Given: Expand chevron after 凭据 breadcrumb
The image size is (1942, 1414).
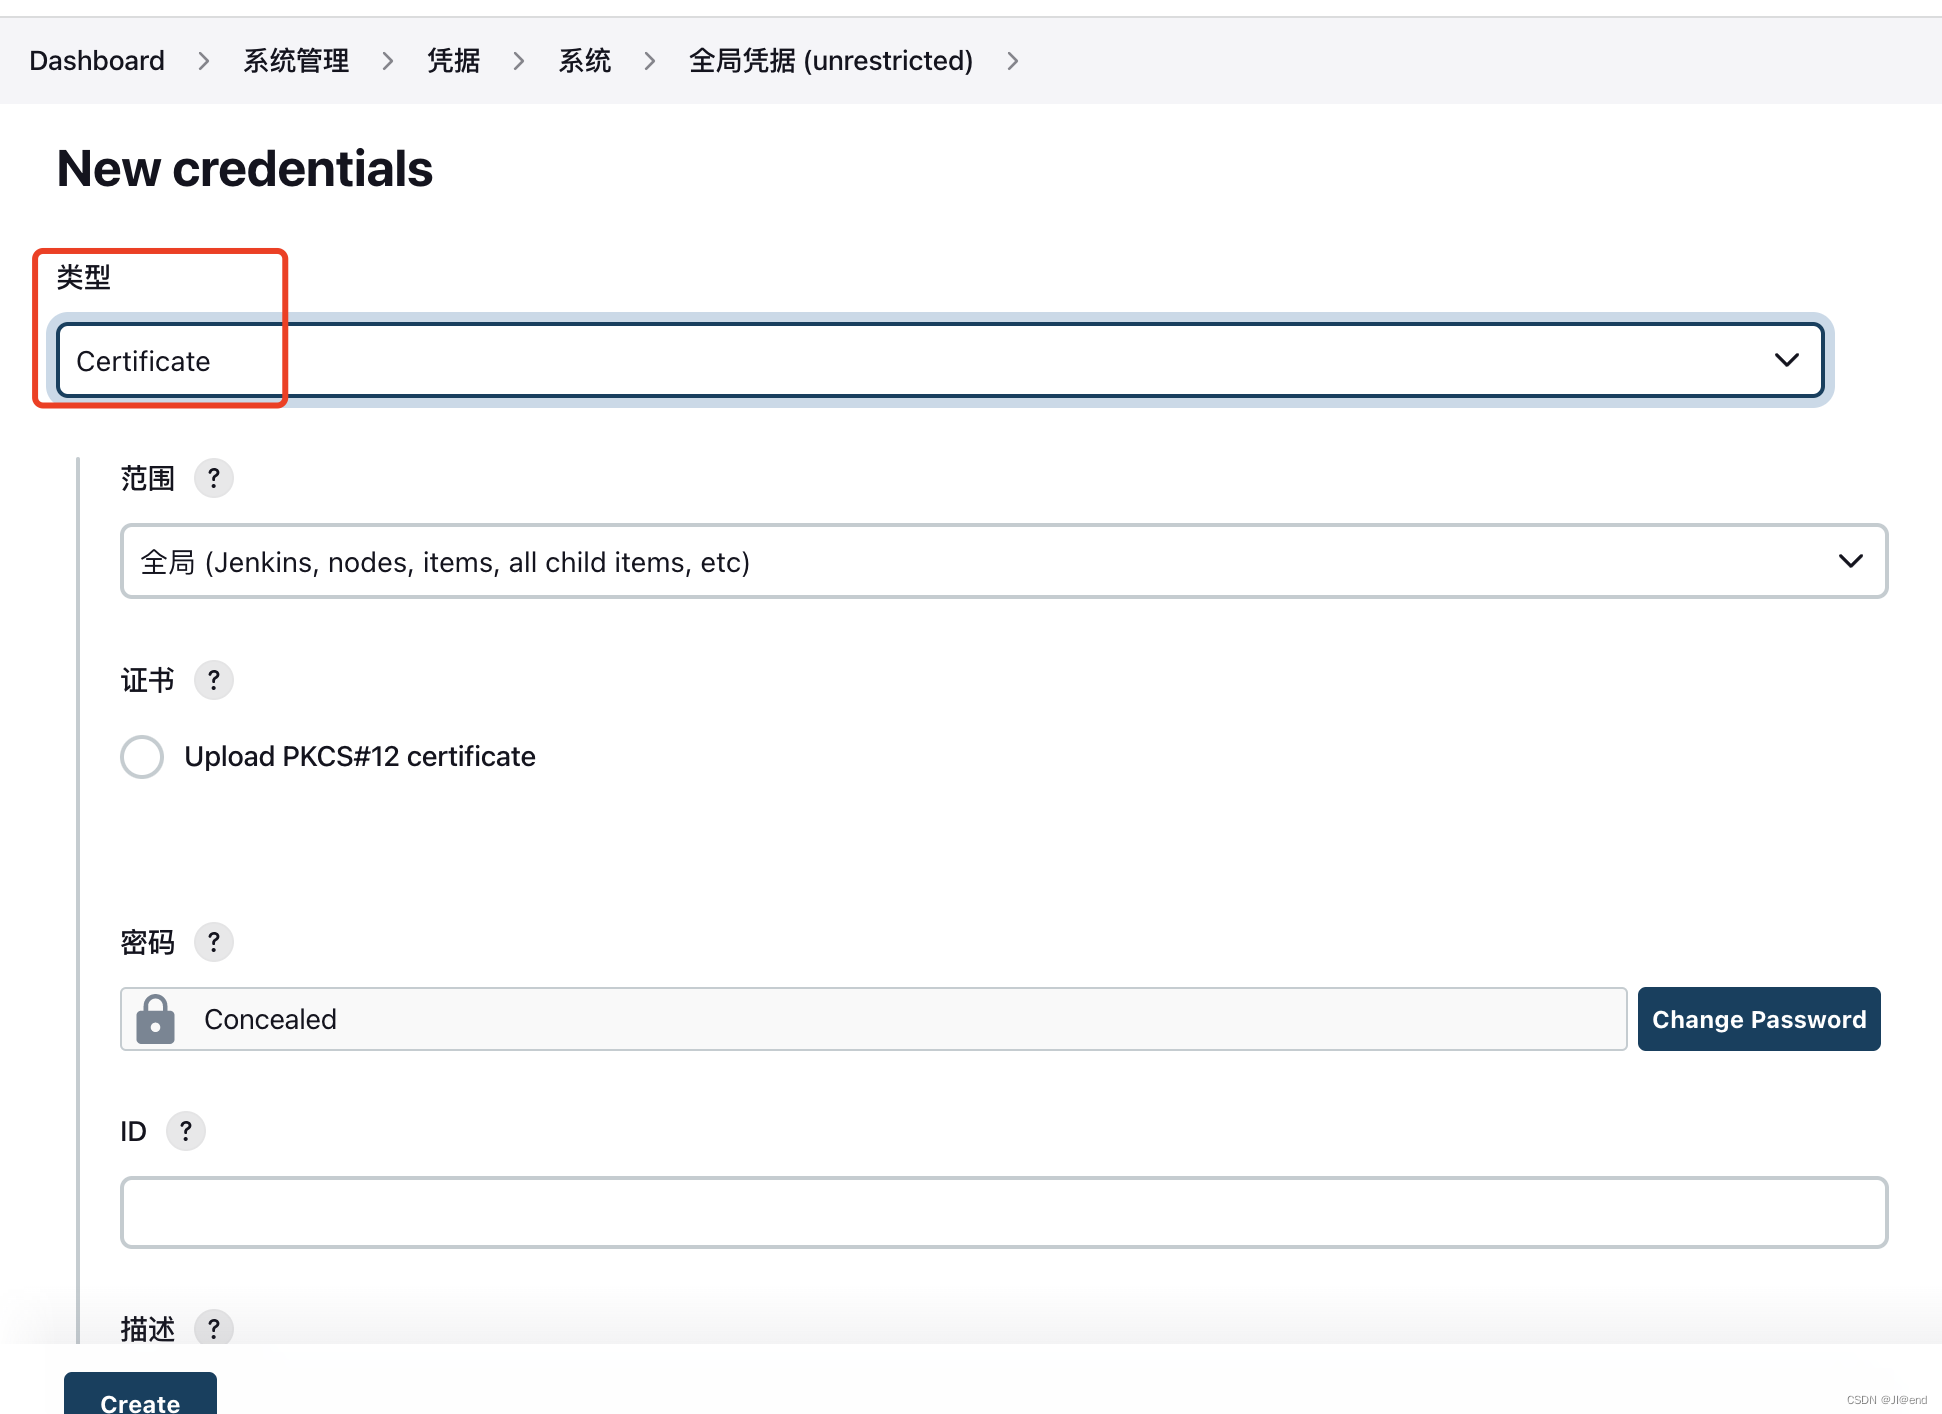Looking at the screenshot, I should [x=519, y=61].
